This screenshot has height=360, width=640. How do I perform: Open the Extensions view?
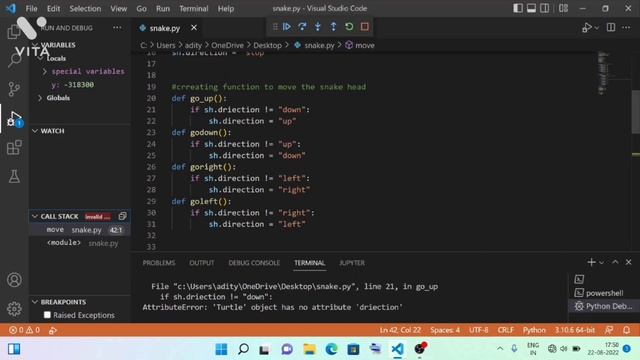pyautogui.click(x=14, y=147)
